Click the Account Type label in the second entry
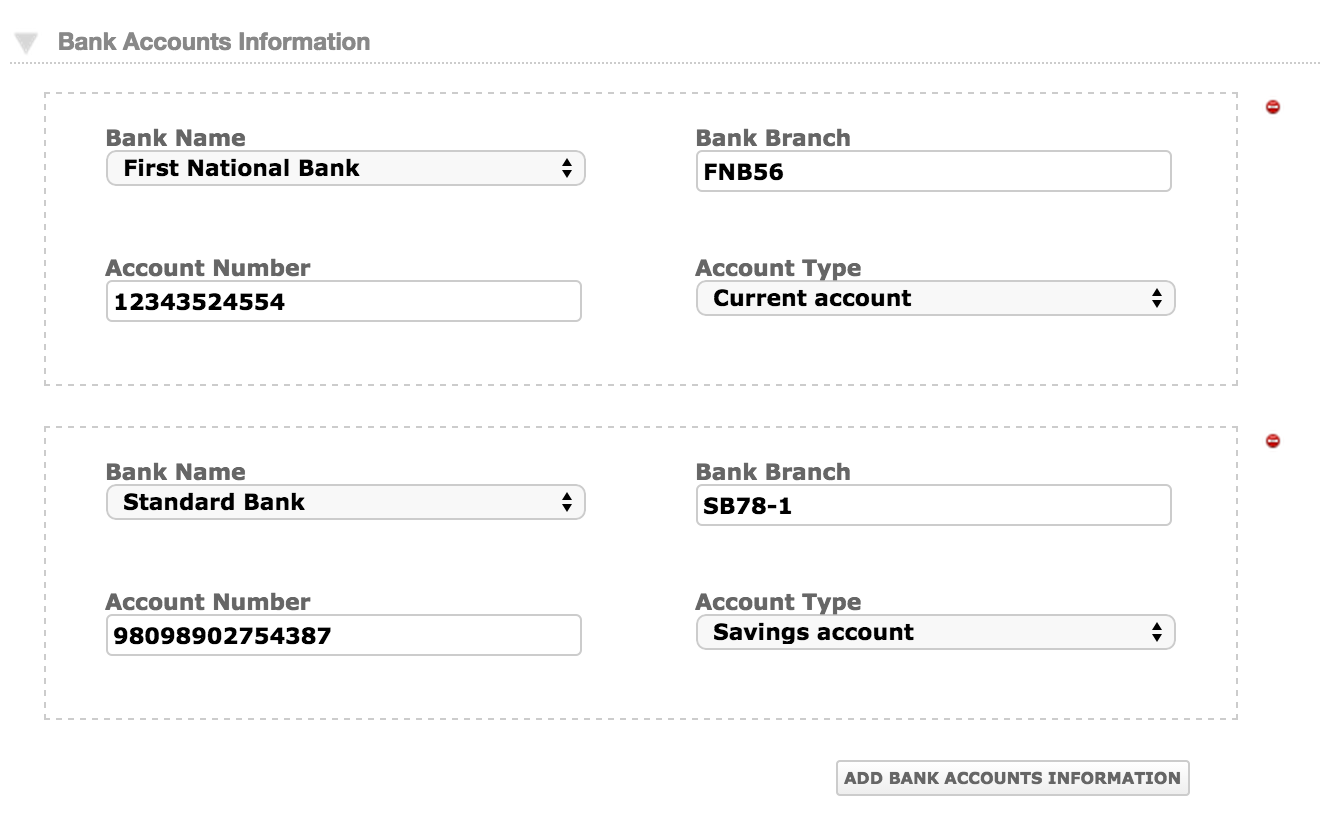 pos(779,601)
